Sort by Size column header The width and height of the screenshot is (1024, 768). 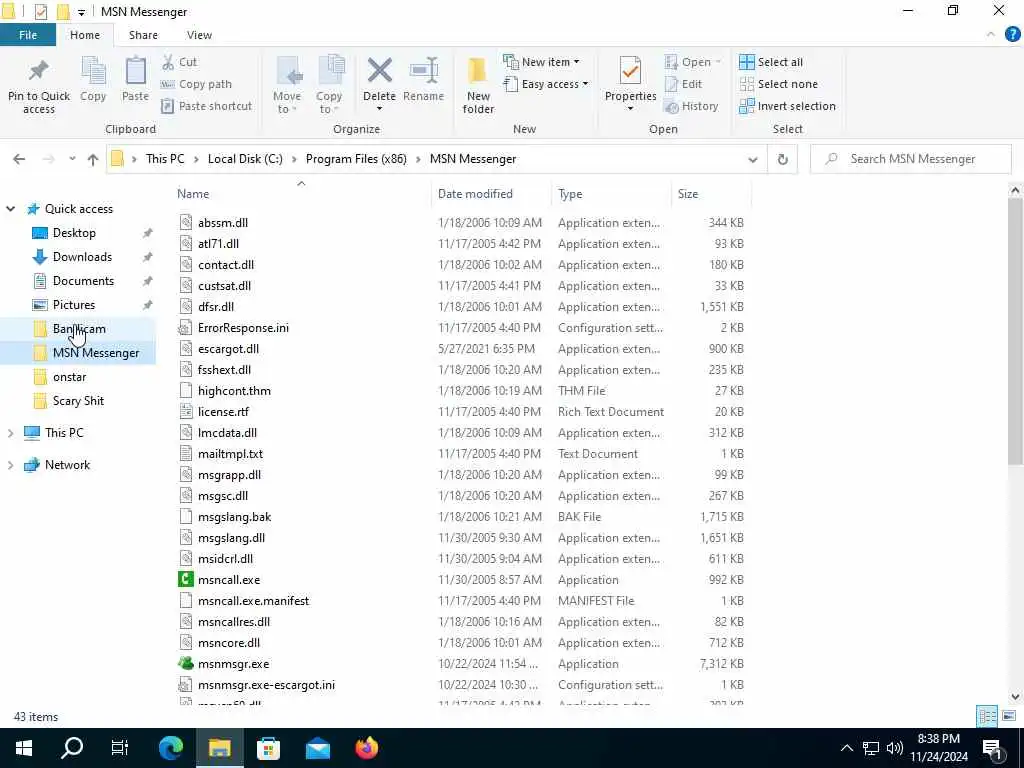[688, 194]
